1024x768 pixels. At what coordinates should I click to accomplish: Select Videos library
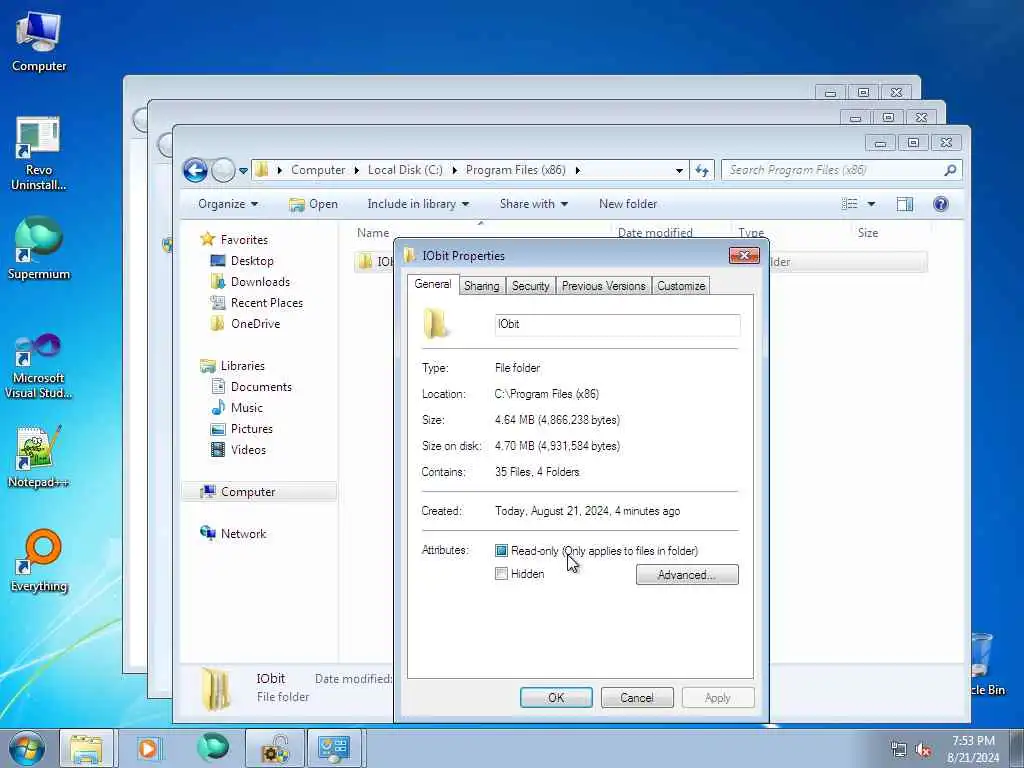pyautogui.click(x=238, y=449)
